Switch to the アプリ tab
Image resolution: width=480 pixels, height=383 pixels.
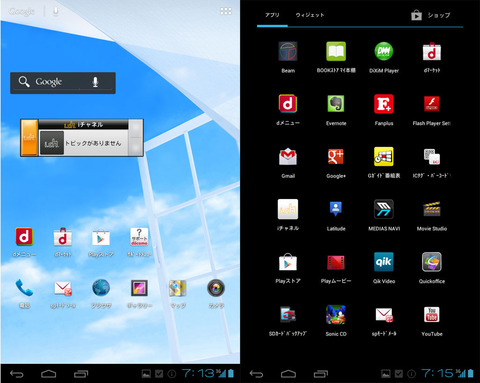coord(272,15)
